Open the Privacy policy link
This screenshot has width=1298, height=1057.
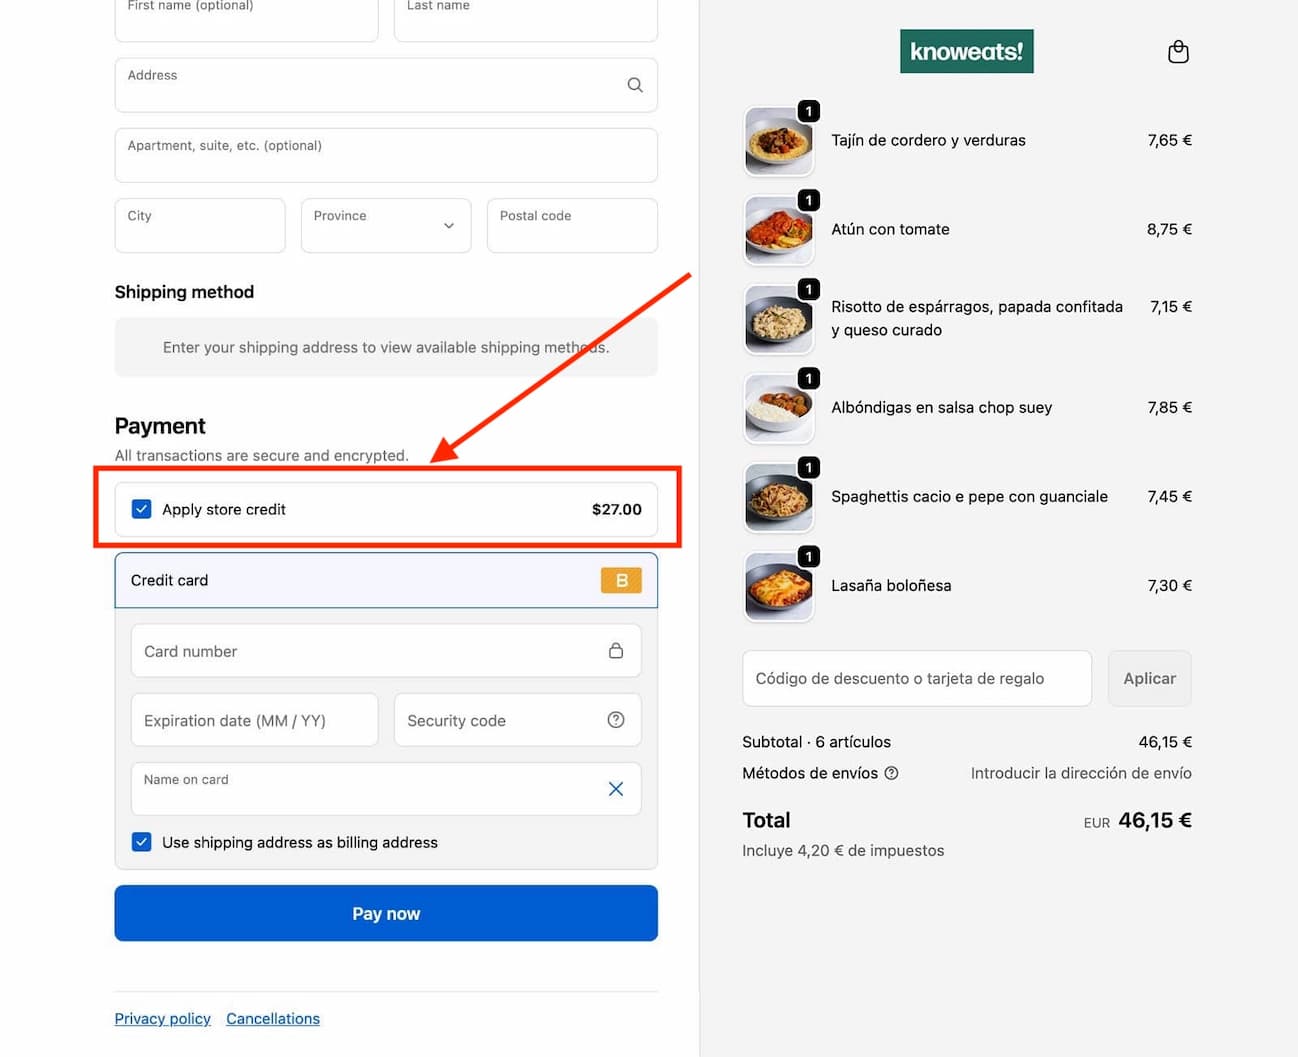click(x=163, y=1019)
